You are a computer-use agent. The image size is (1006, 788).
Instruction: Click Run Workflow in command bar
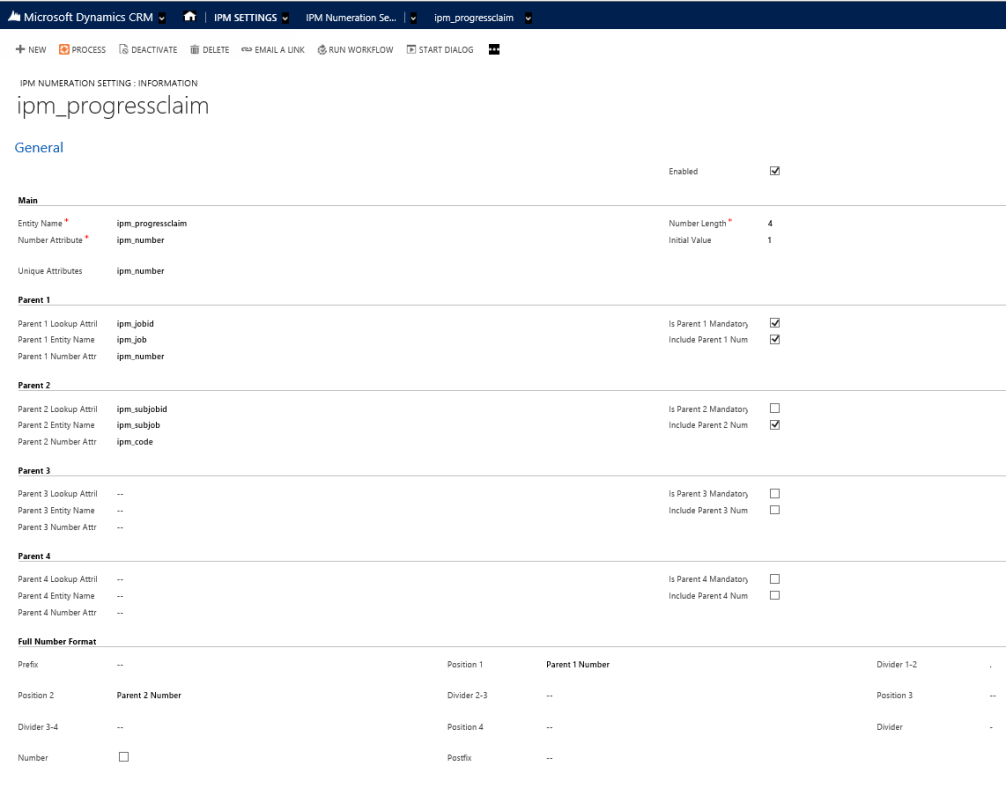pos(355,50)
